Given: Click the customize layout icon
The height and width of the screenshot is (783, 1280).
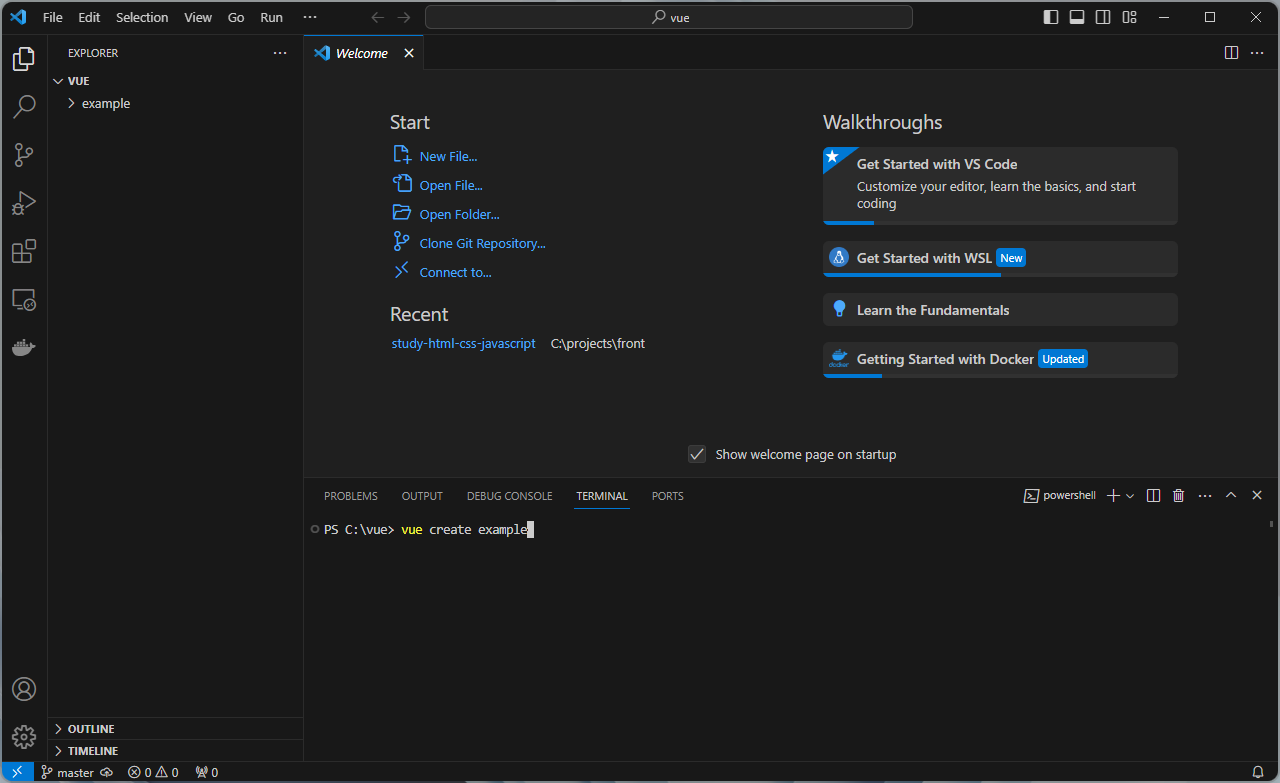Looking at the screenshot, I should point(1129,17).
